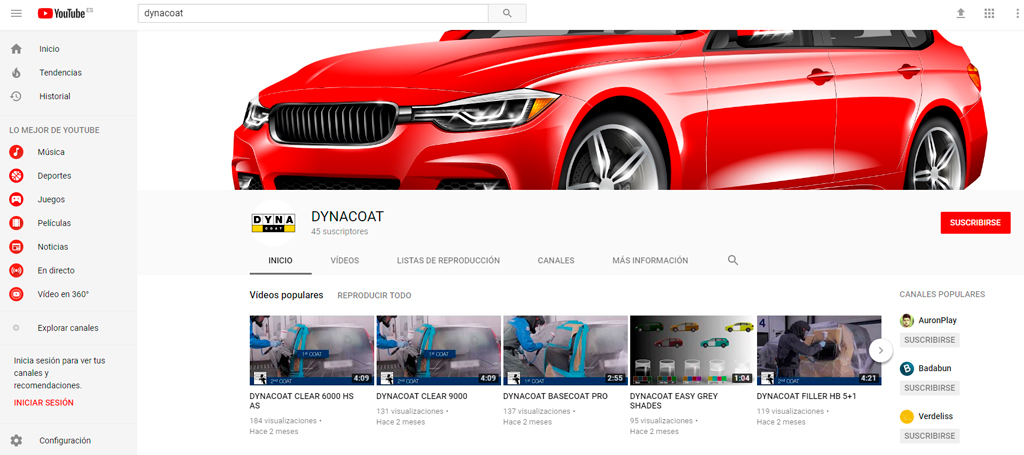Click the Juegos gamepad icon
This screenshot has height=455, width=1024.
coord(16,199)
